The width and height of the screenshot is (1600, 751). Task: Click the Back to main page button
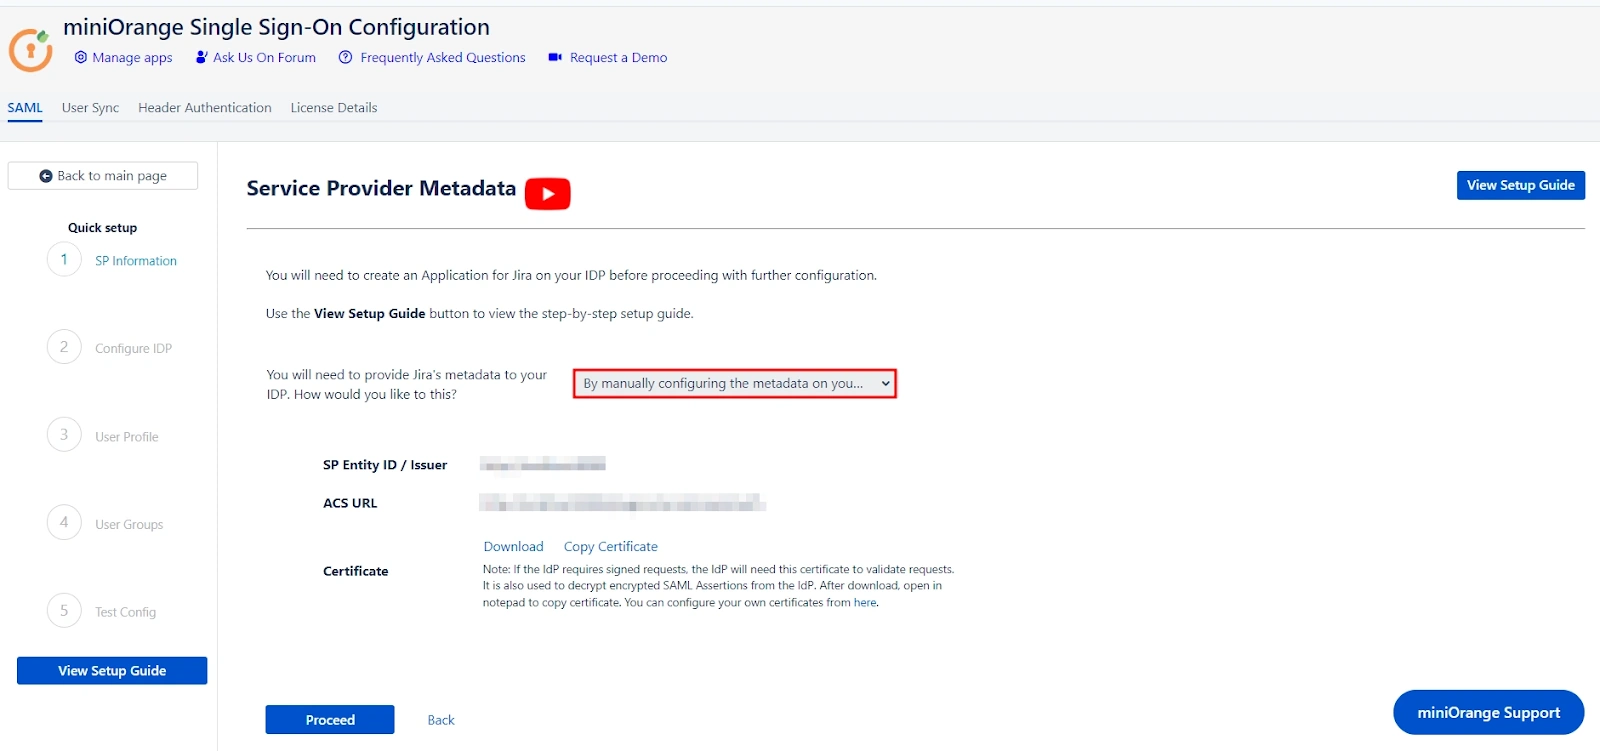click(x=103, y=176)
